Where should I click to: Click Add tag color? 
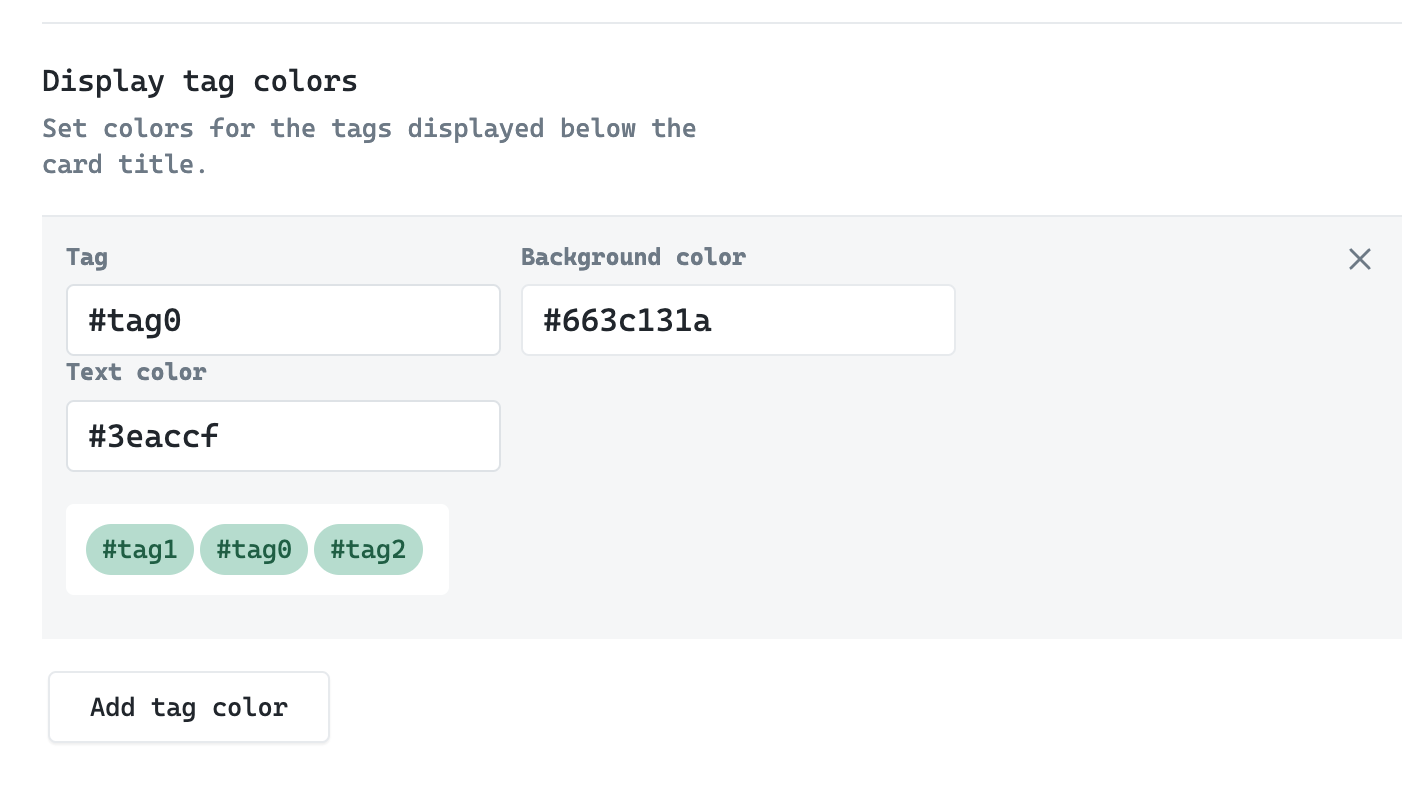click(x=188, y=707)
